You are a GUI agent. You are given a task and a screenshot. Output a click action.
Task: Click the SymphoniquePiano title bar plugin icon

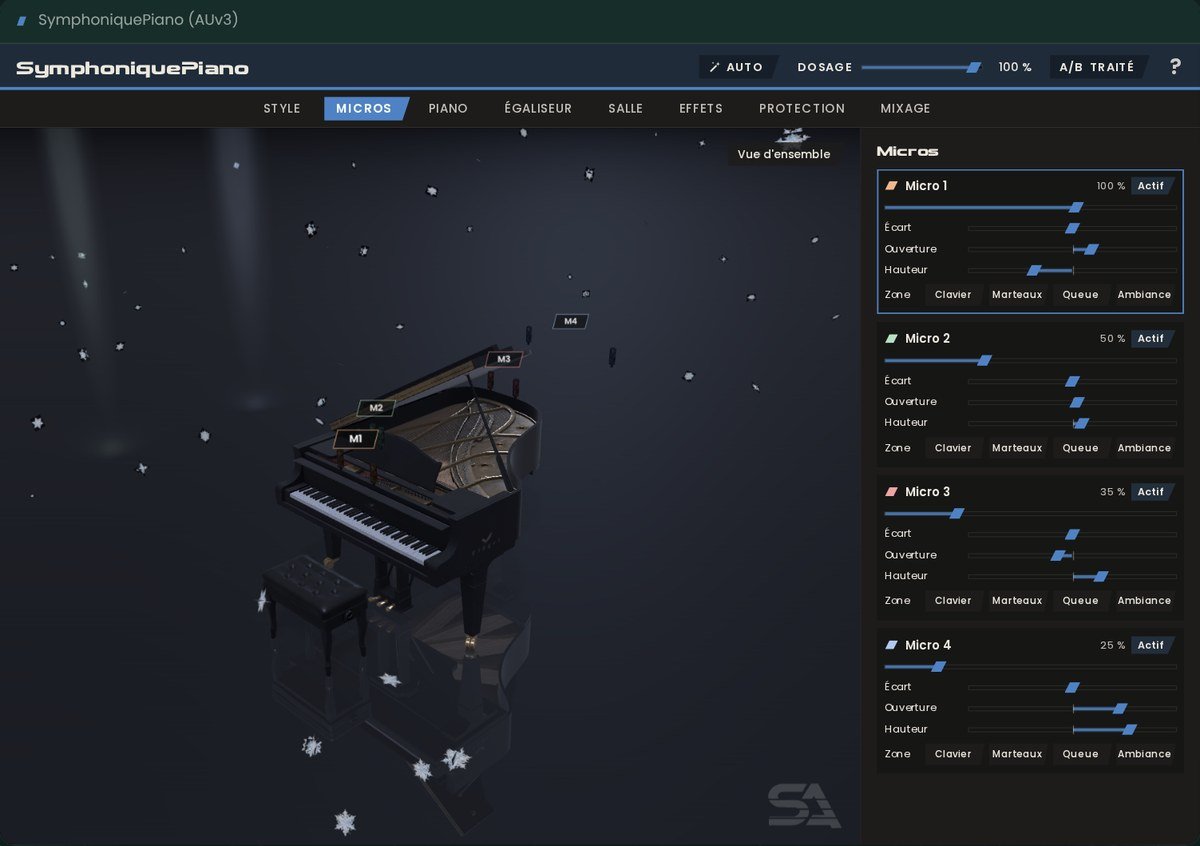coord(22,20)
